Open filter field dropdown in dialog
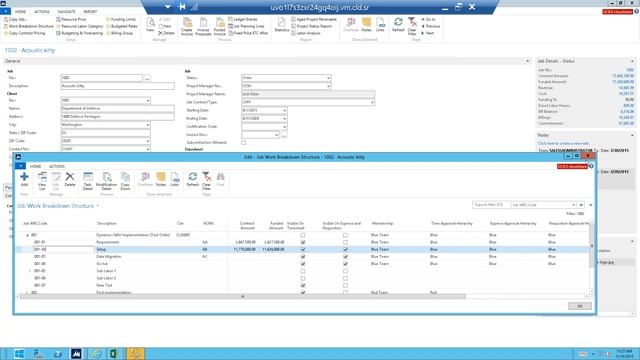640x360 pixels. [573, 205]
